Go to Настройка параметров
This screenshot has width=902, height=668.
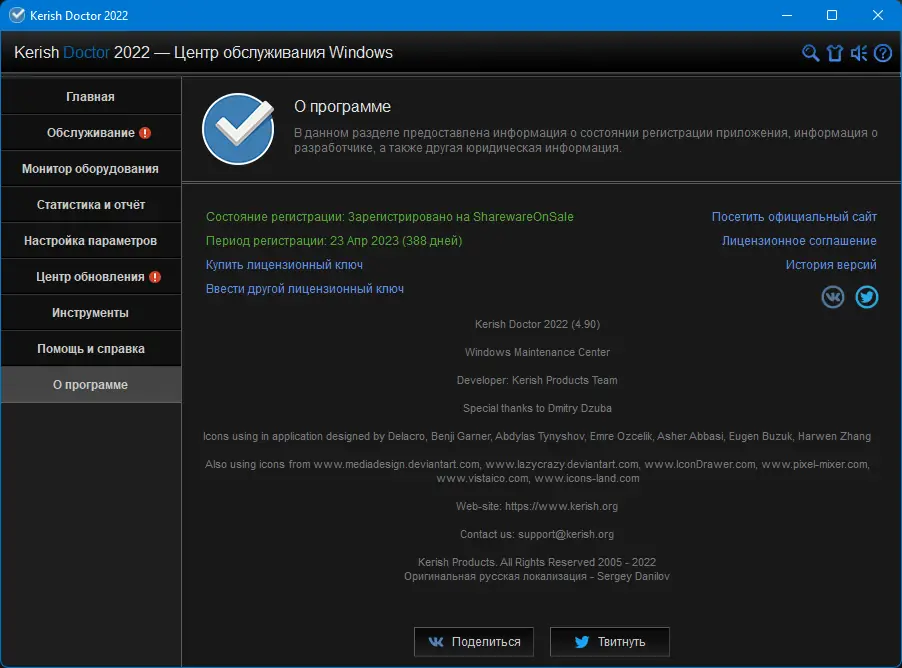coord(91,241)
